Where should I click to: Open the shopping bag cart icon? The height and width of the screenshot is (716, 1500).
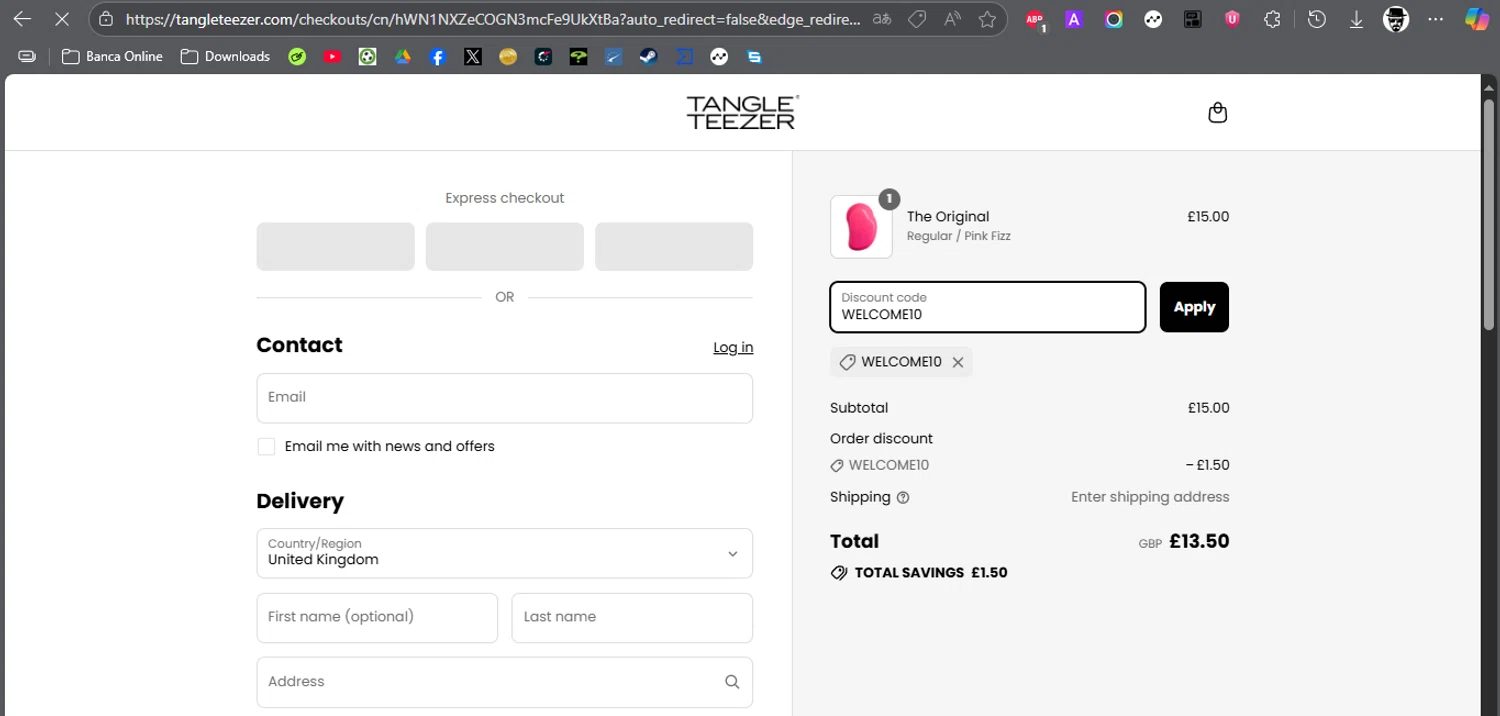[x=1217, y=112]
